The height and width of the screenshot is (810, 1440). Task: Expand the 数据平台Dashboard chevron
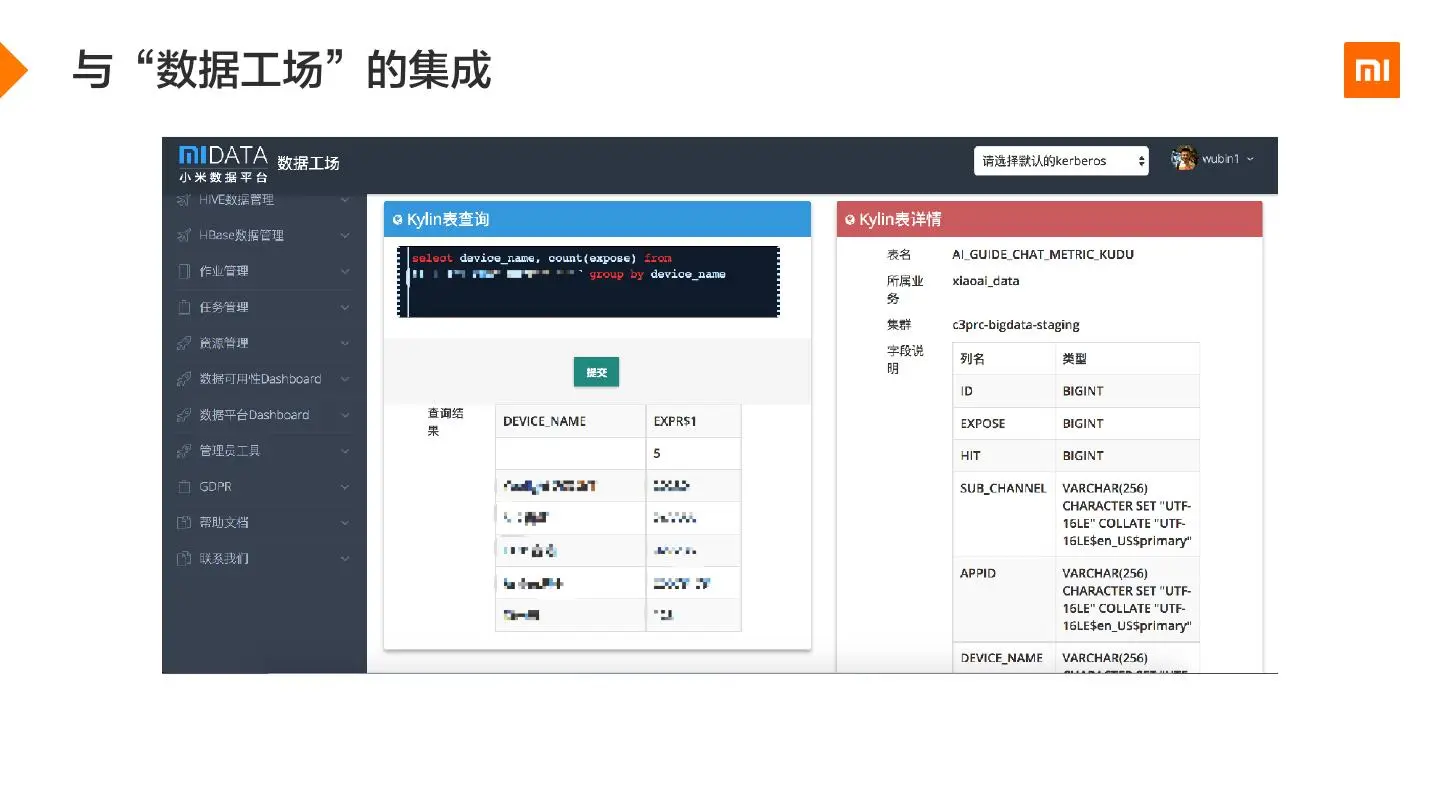click(345, 415)
